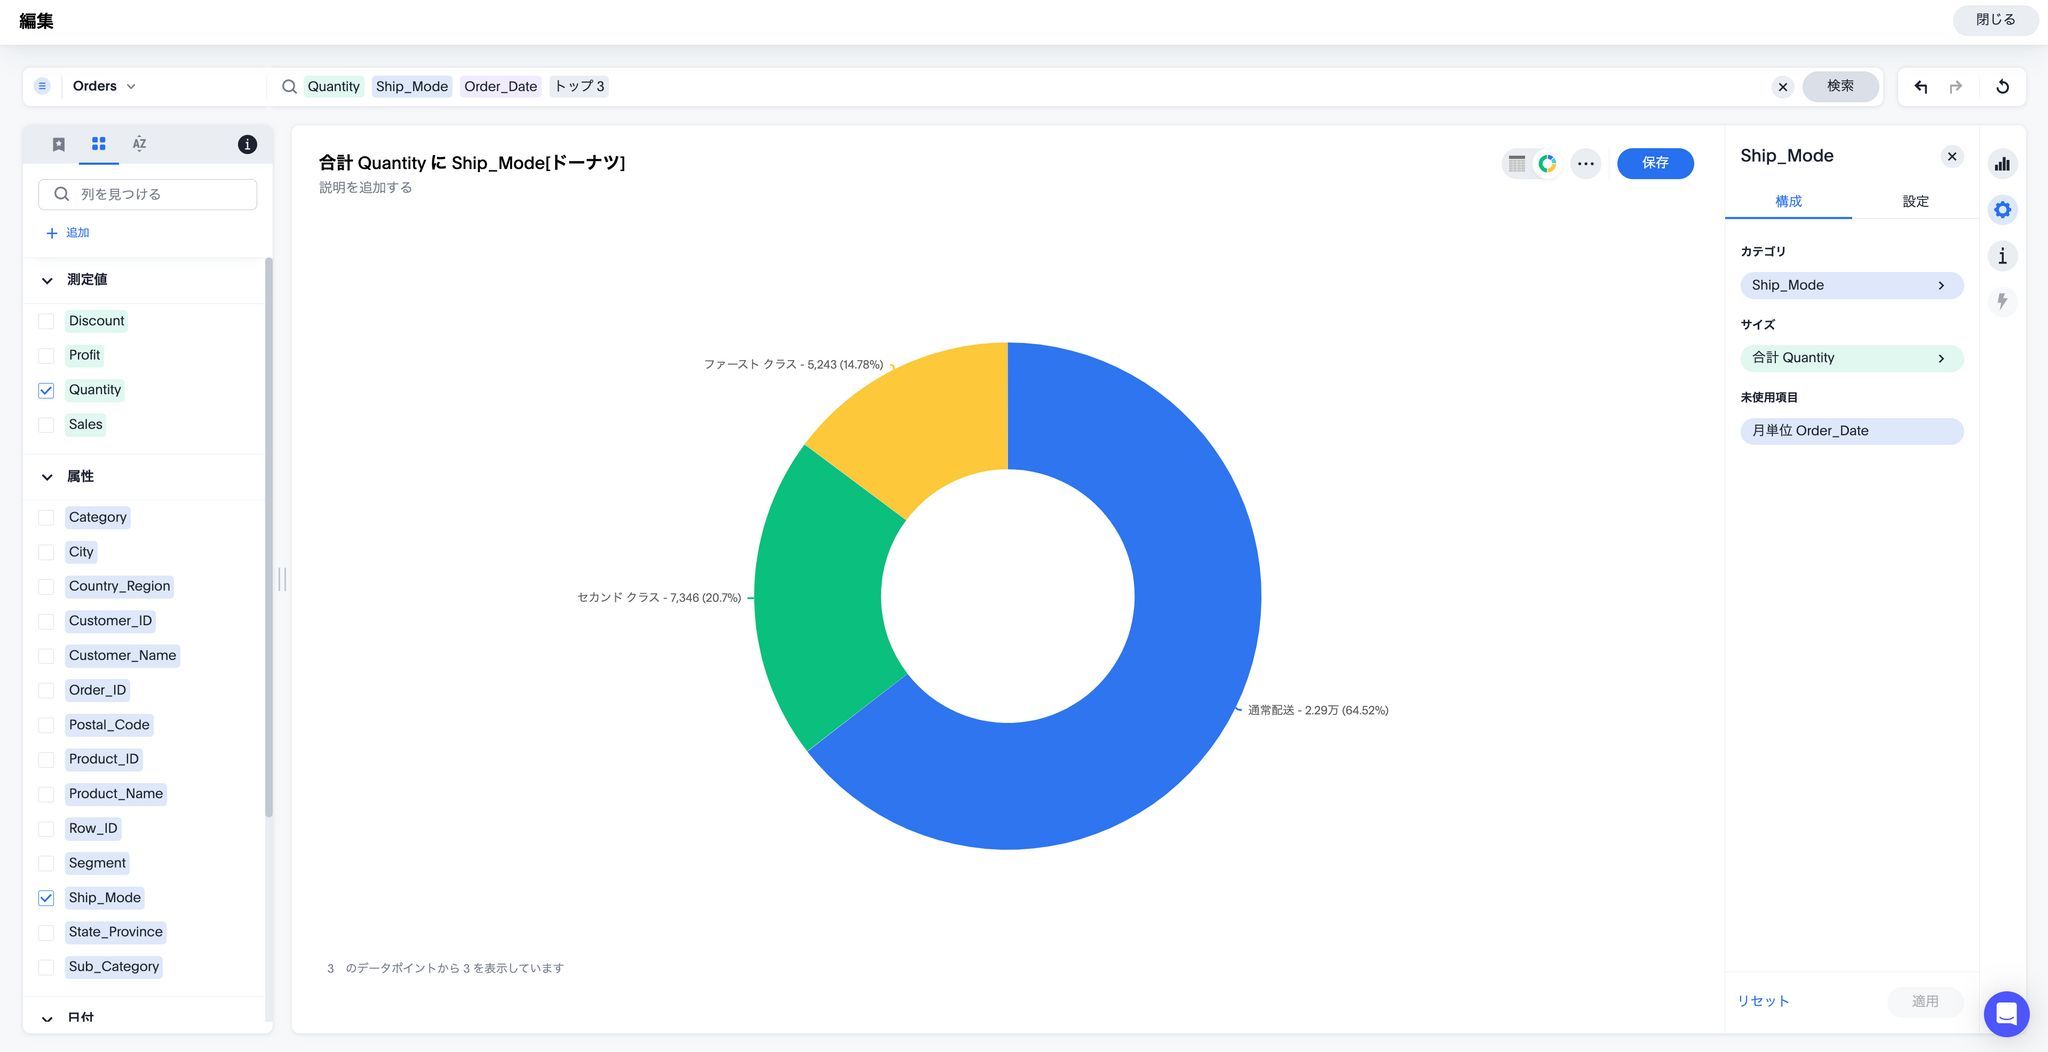Expand the 合計 Quantity size chip arrow

point(1941,358)
